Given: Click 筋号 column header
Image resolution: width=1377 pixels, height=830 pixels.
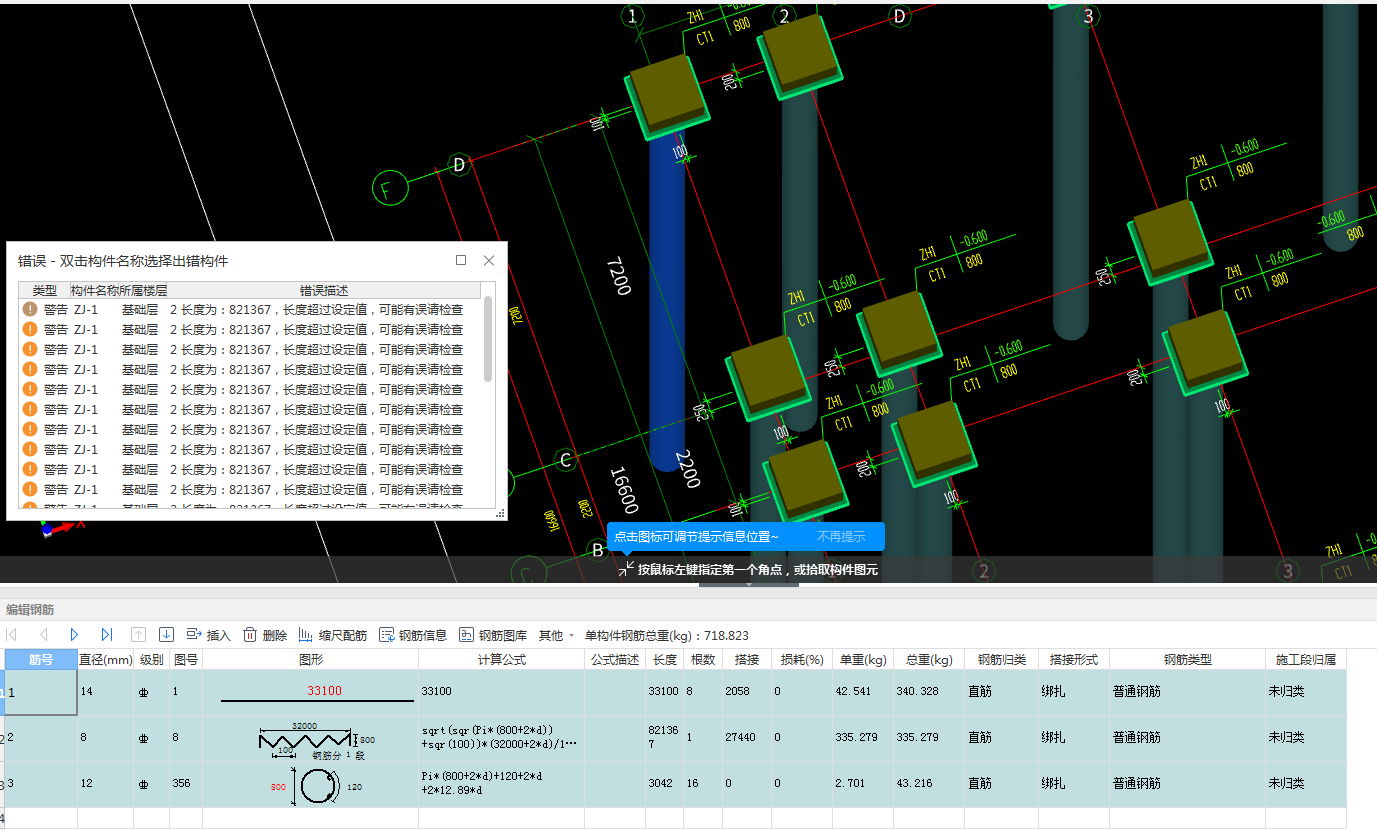Looking at the screenshot, I should (x=41, y=659).
